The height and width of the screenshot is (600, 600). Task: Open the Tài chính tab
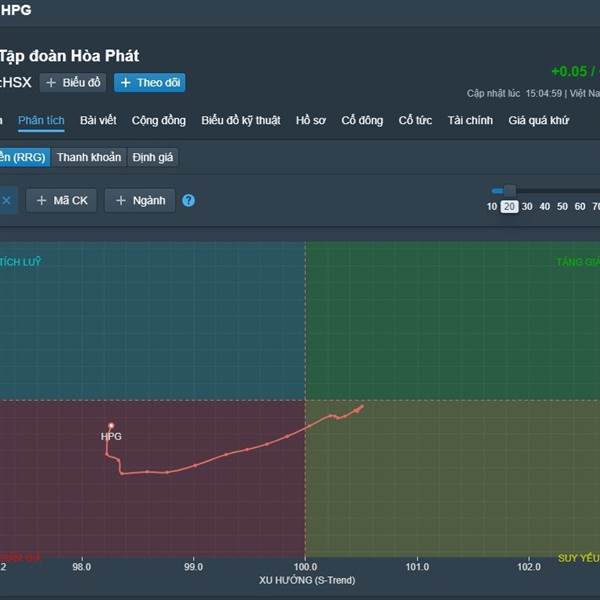point(470,121)
